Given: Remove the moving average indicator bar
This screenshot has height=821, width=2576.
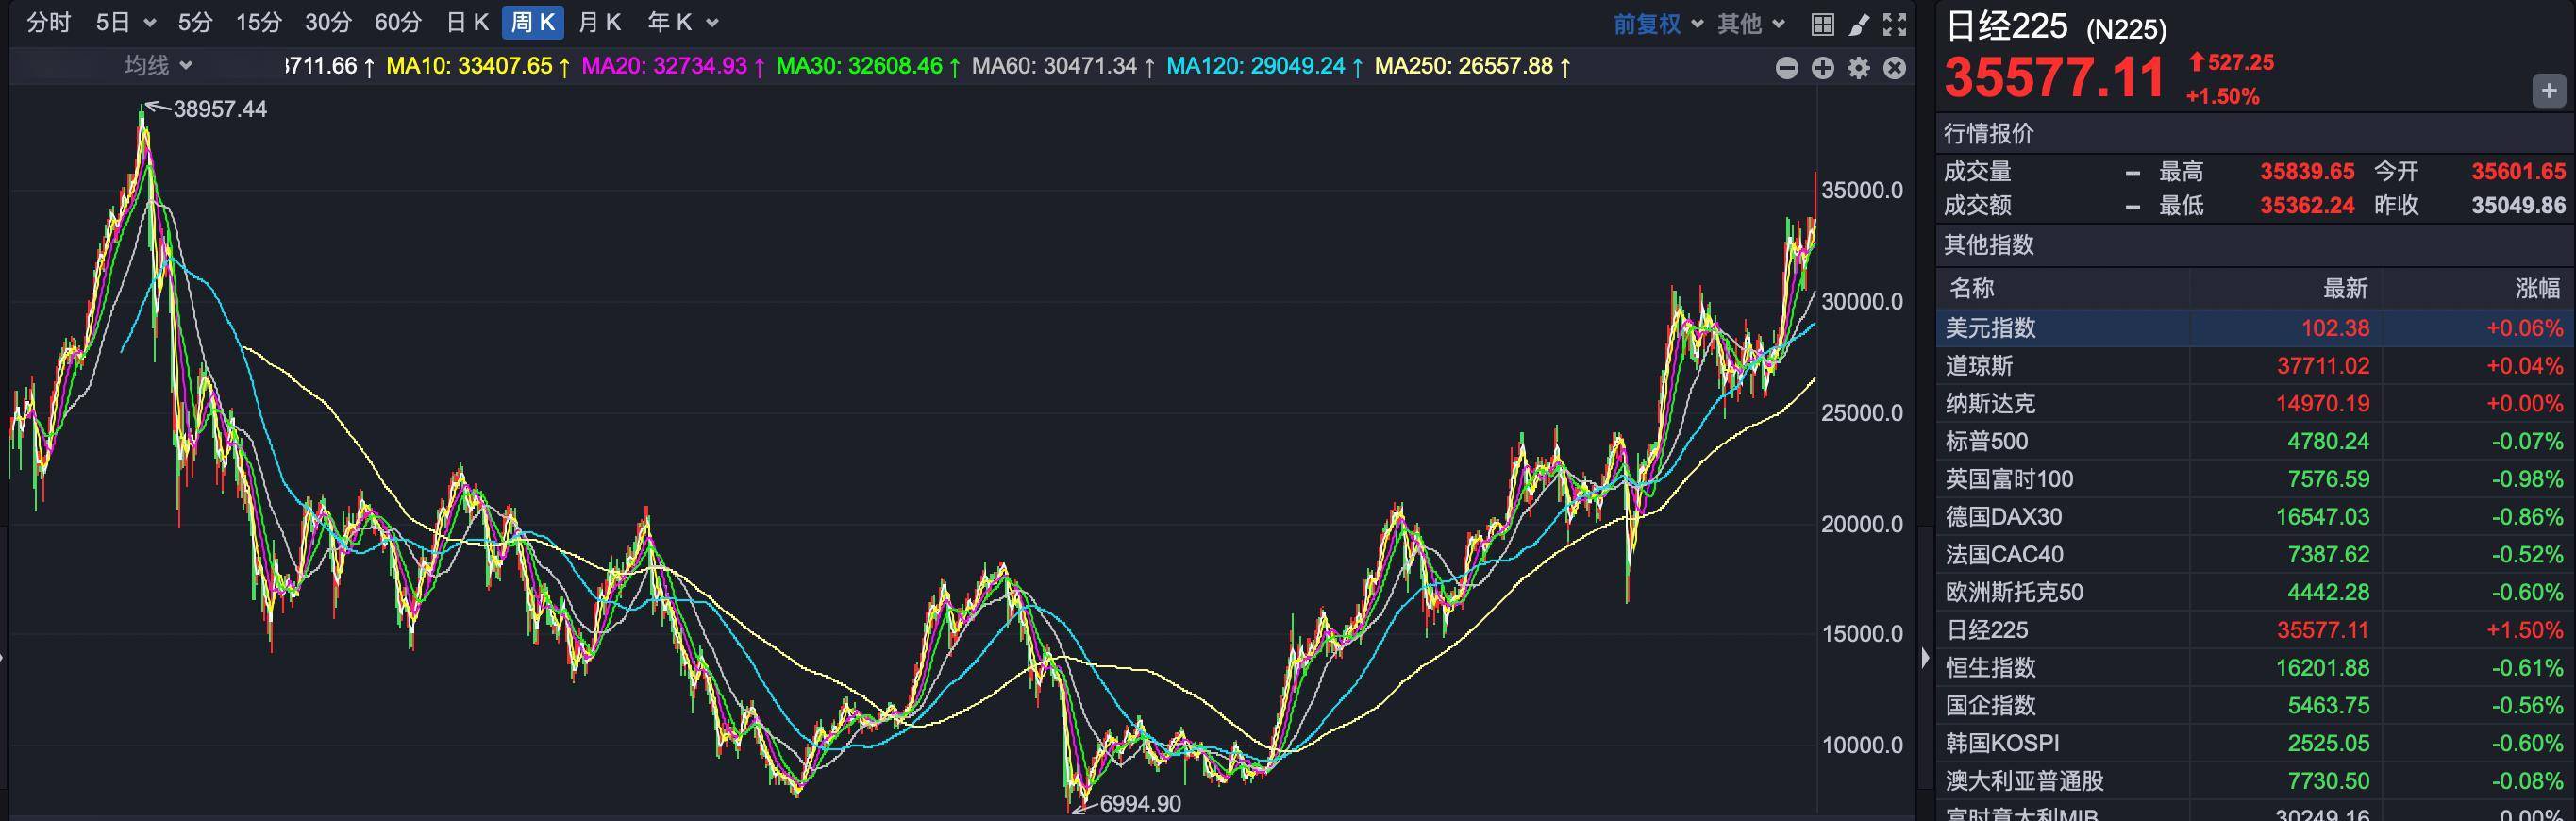Looking at the screenshot, I should coord(1894,68).
